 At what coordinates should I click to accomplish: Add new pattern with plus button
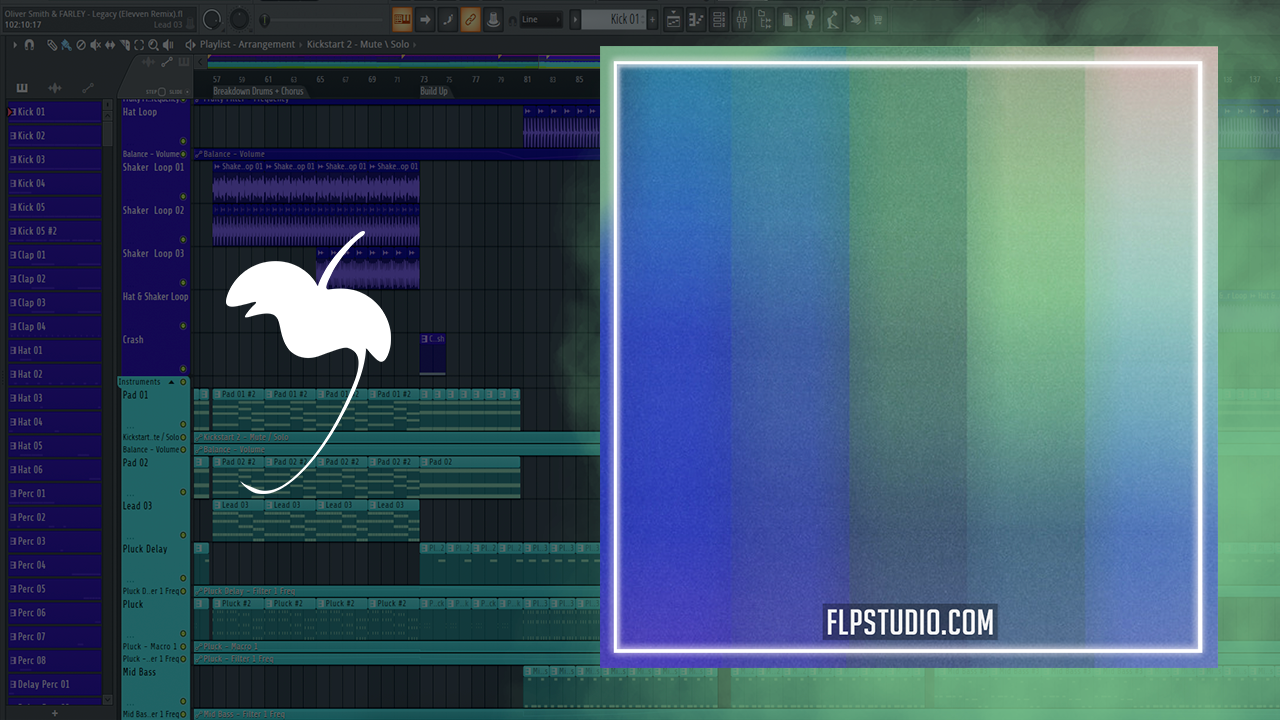(653, 19)
